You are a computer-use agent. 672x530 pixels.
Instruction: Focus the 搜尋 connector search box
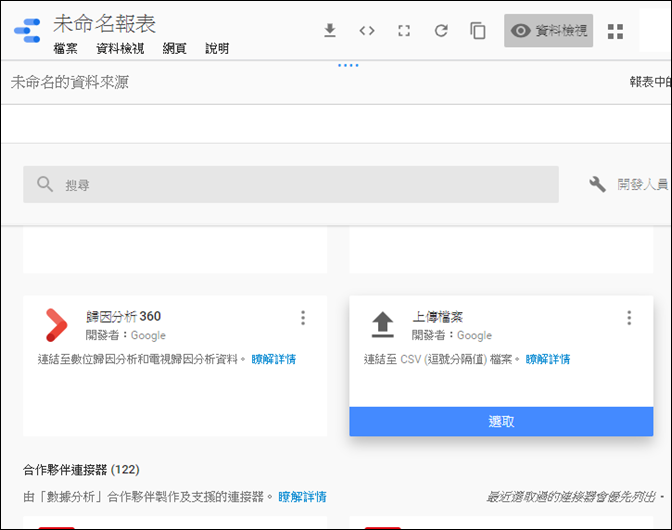tap(291, 184)
